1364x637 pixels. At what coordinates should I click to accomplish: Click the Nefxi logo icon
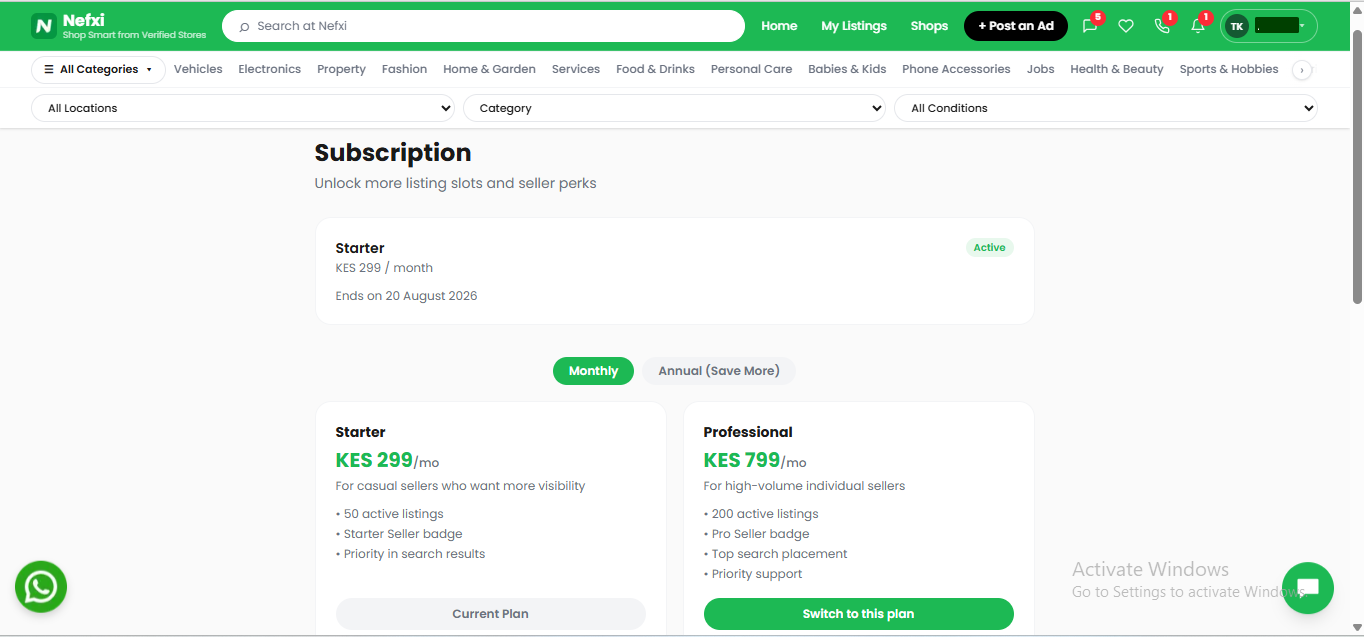coord(44,26)
